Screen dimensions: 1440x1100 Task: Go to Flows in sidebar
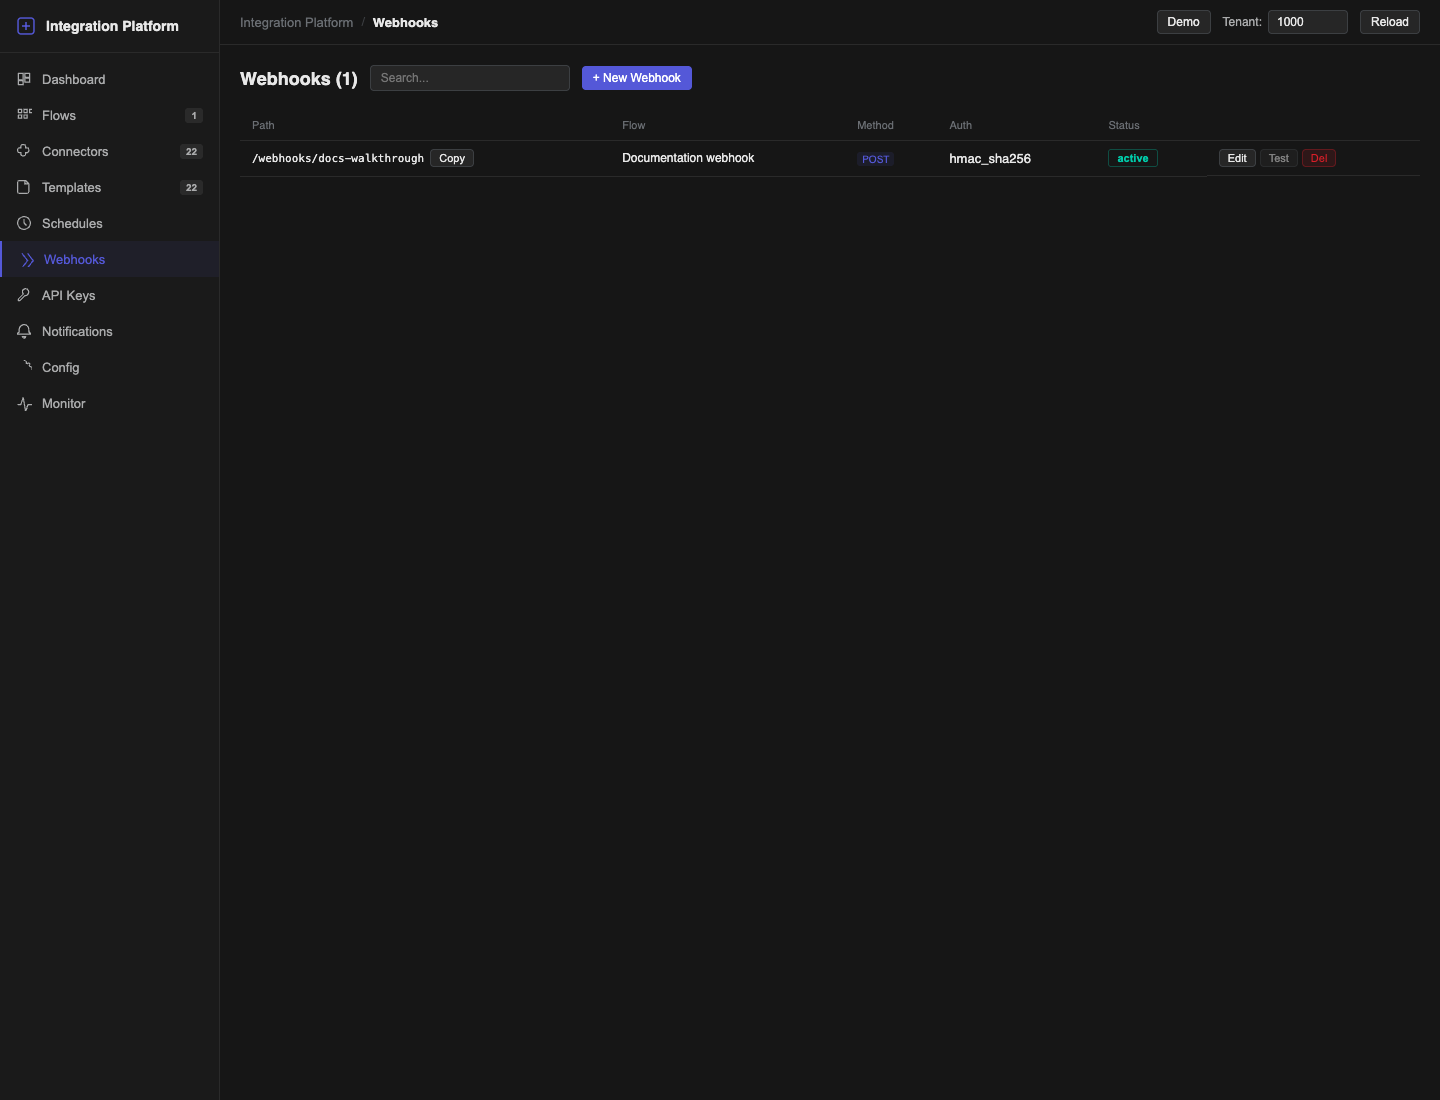point(110,115)
